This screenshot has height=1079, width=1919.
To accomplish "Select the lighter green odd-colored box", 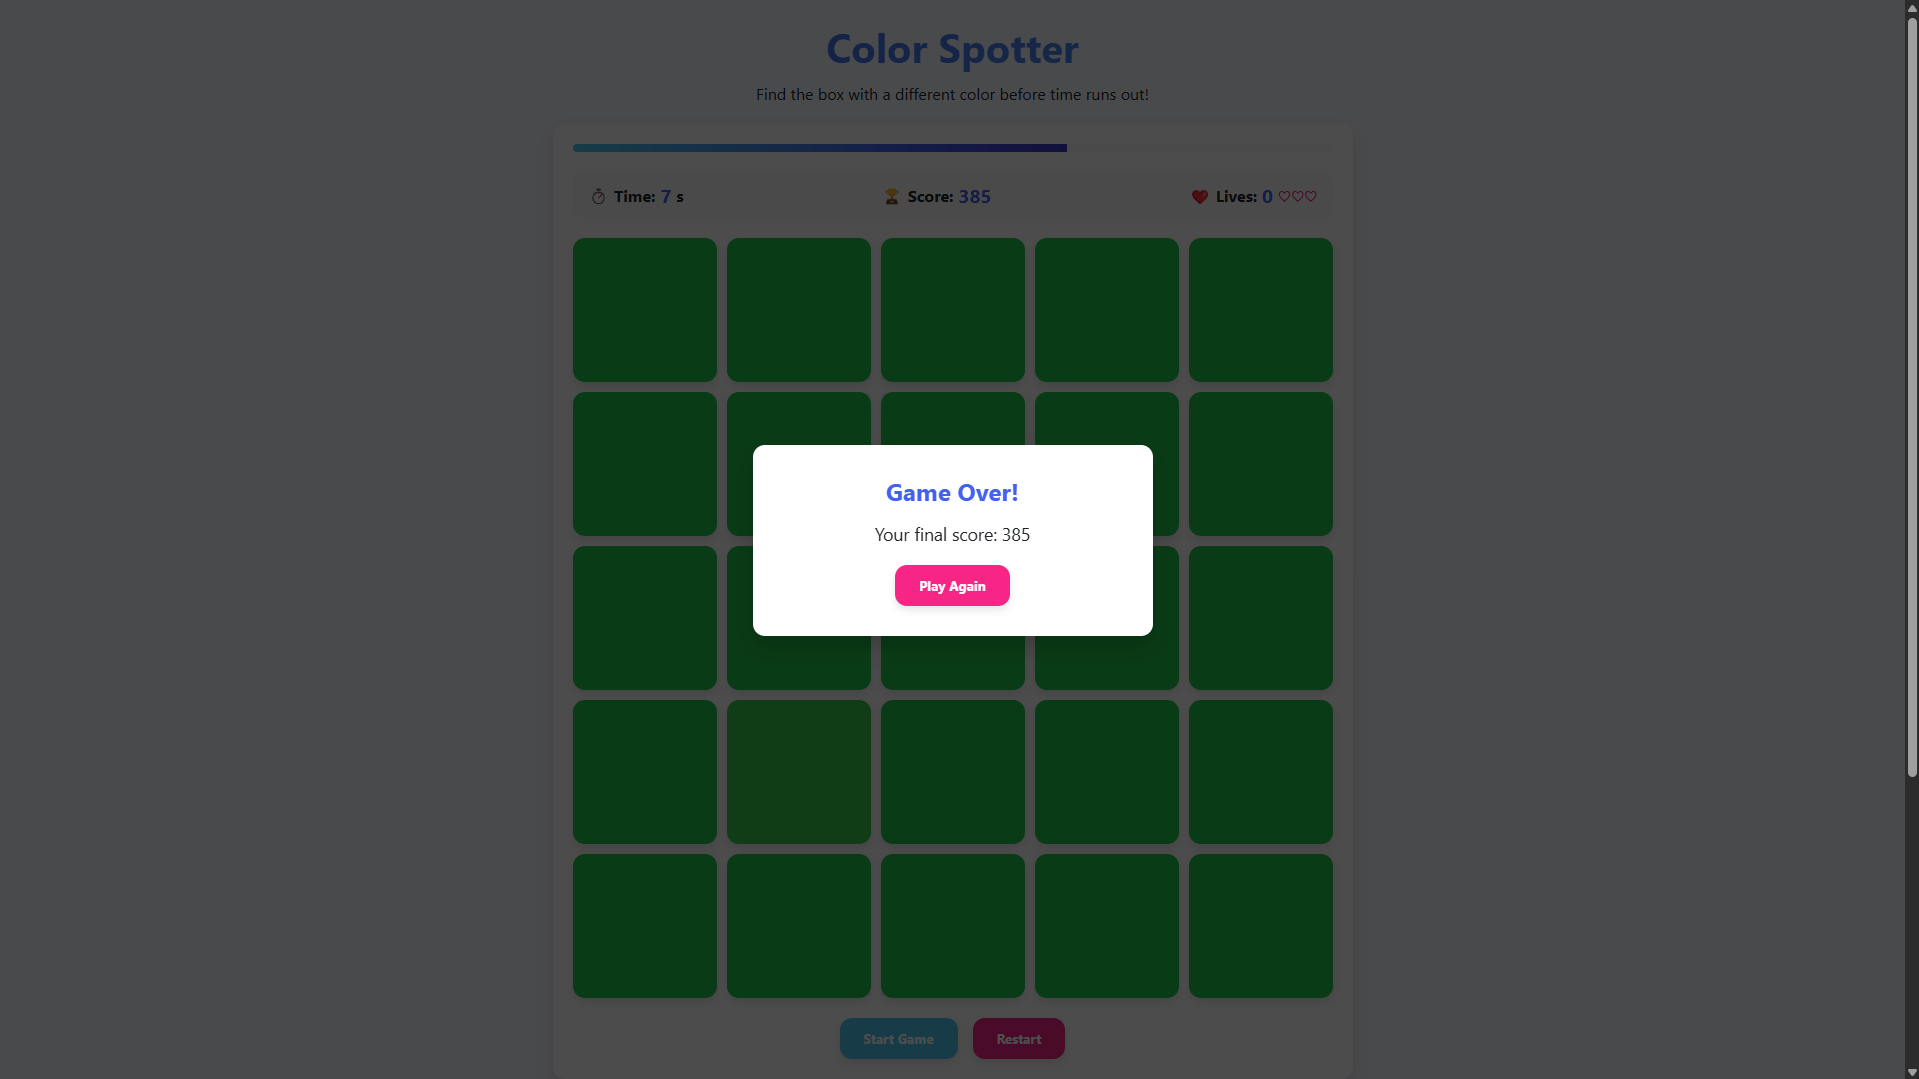I will [798, 771].
